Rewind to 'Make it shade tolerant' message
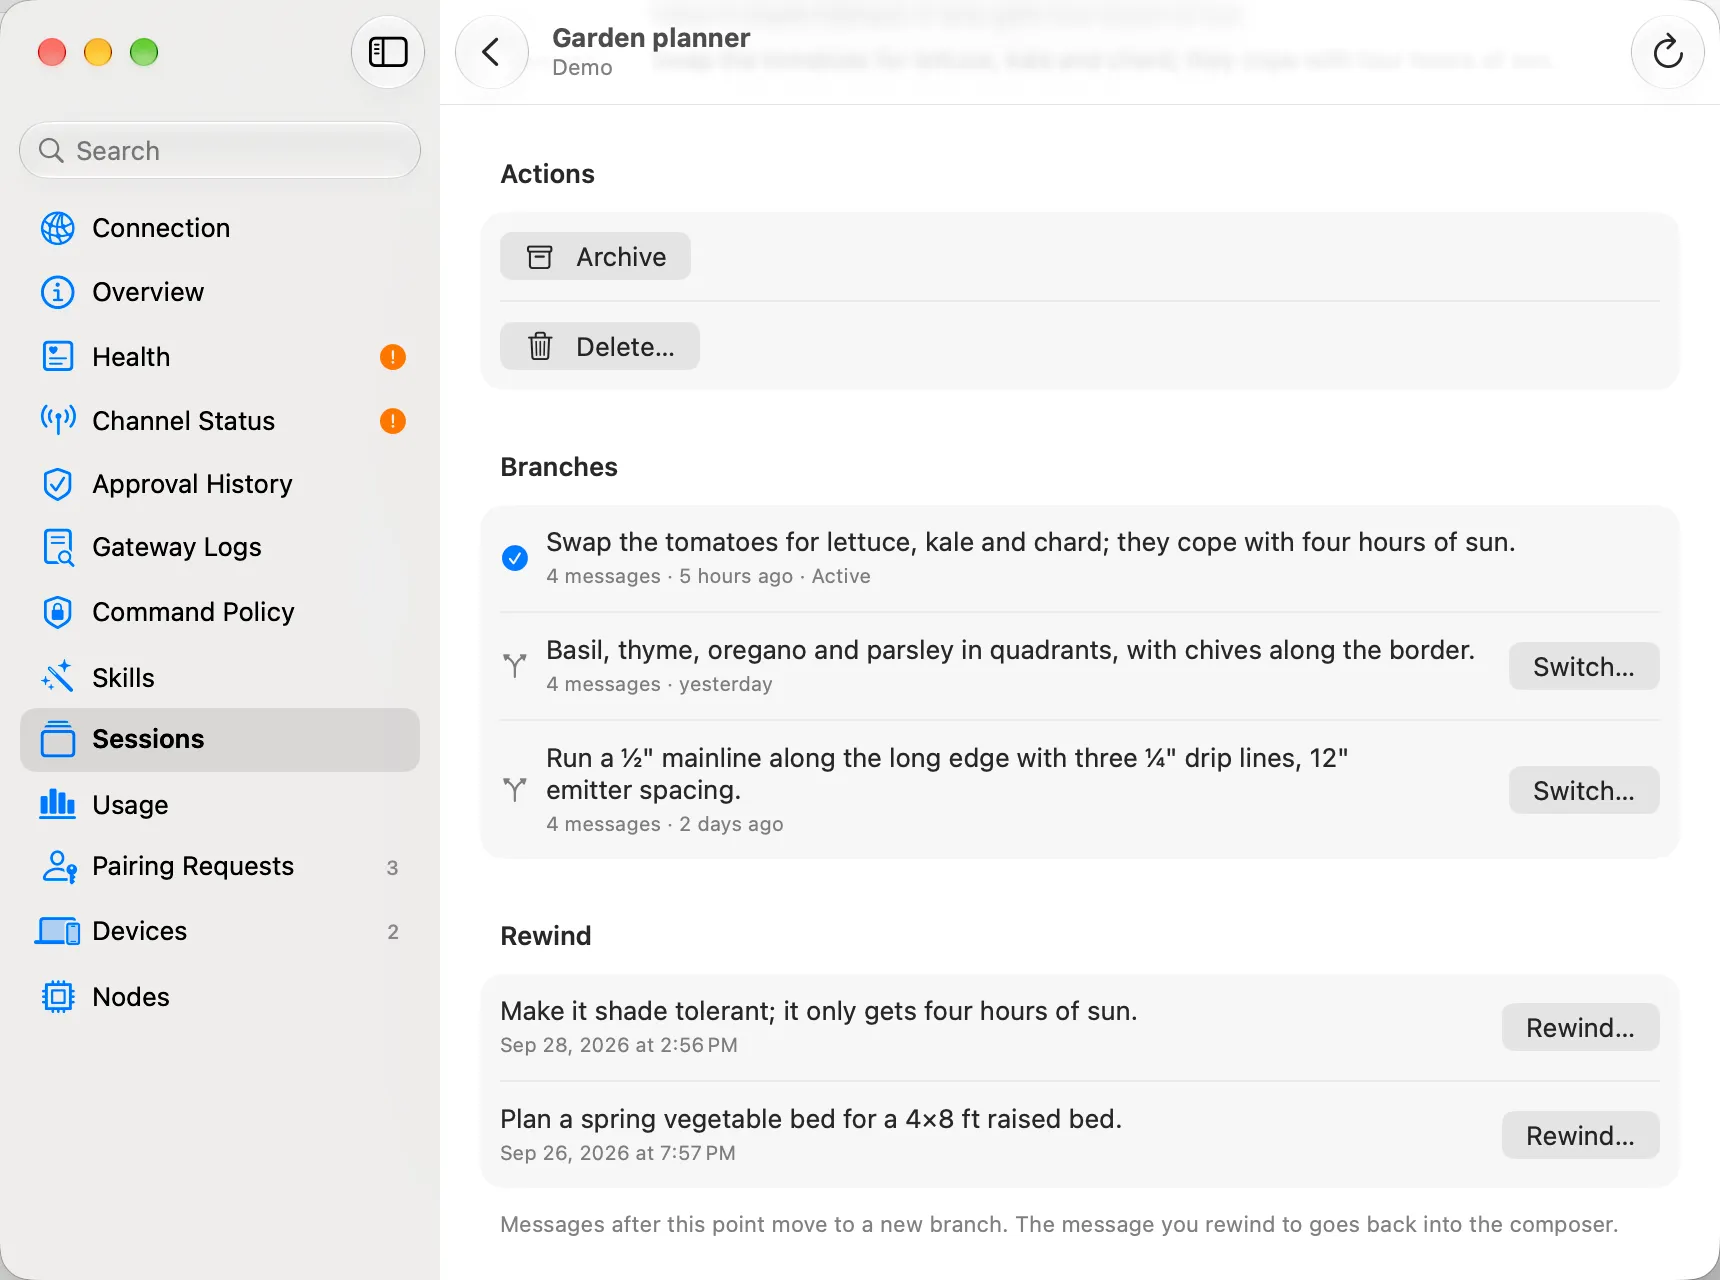This screenshot has height=1280, width=1720. pos(1580,1028)
